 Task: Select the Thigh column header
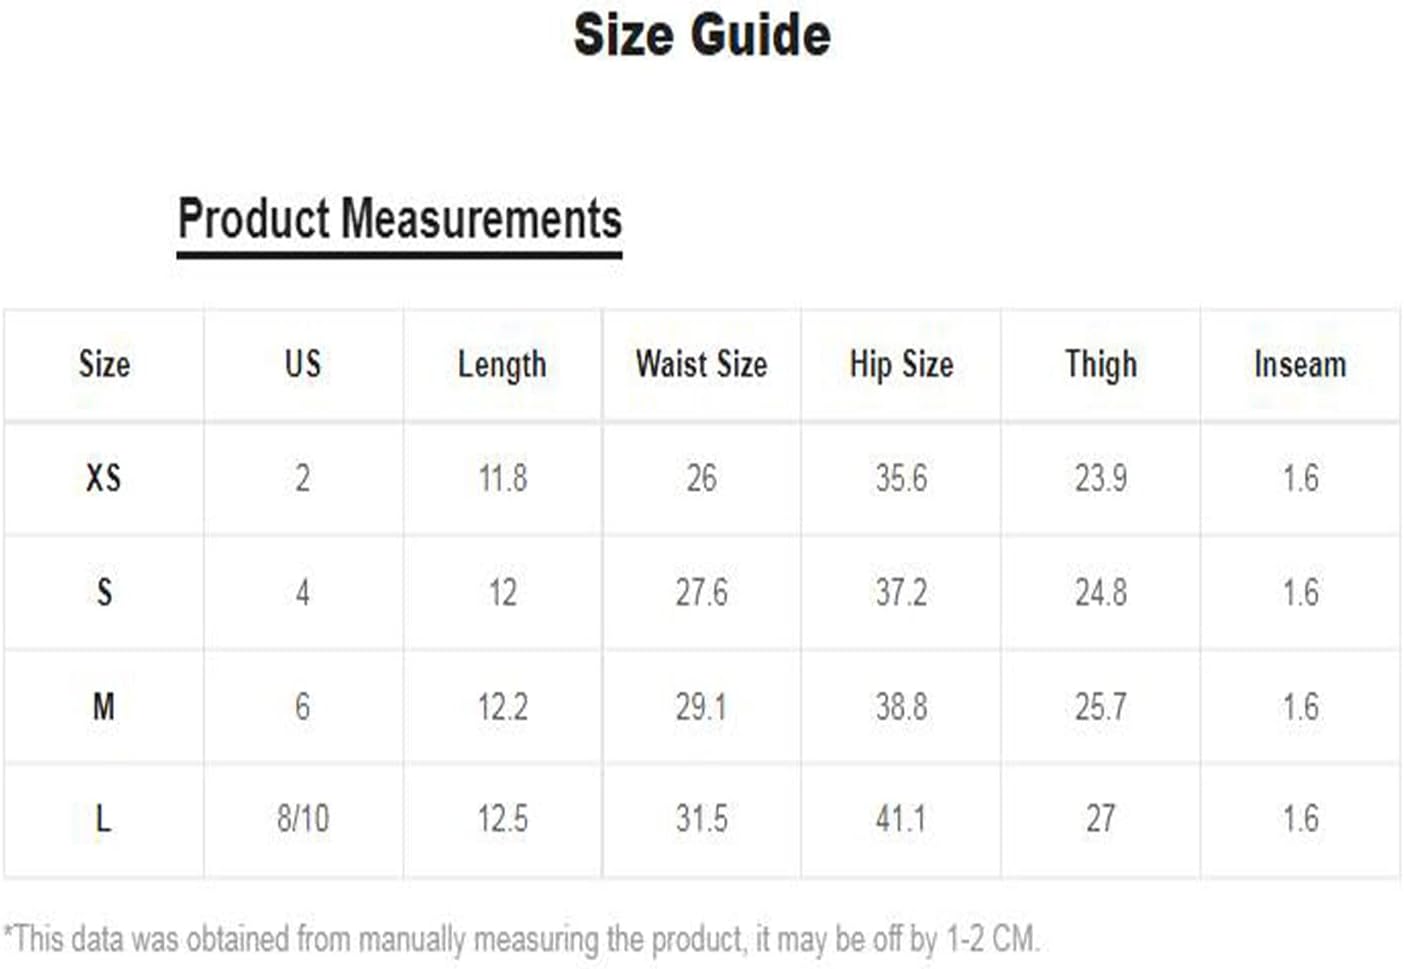[1101, 366]
